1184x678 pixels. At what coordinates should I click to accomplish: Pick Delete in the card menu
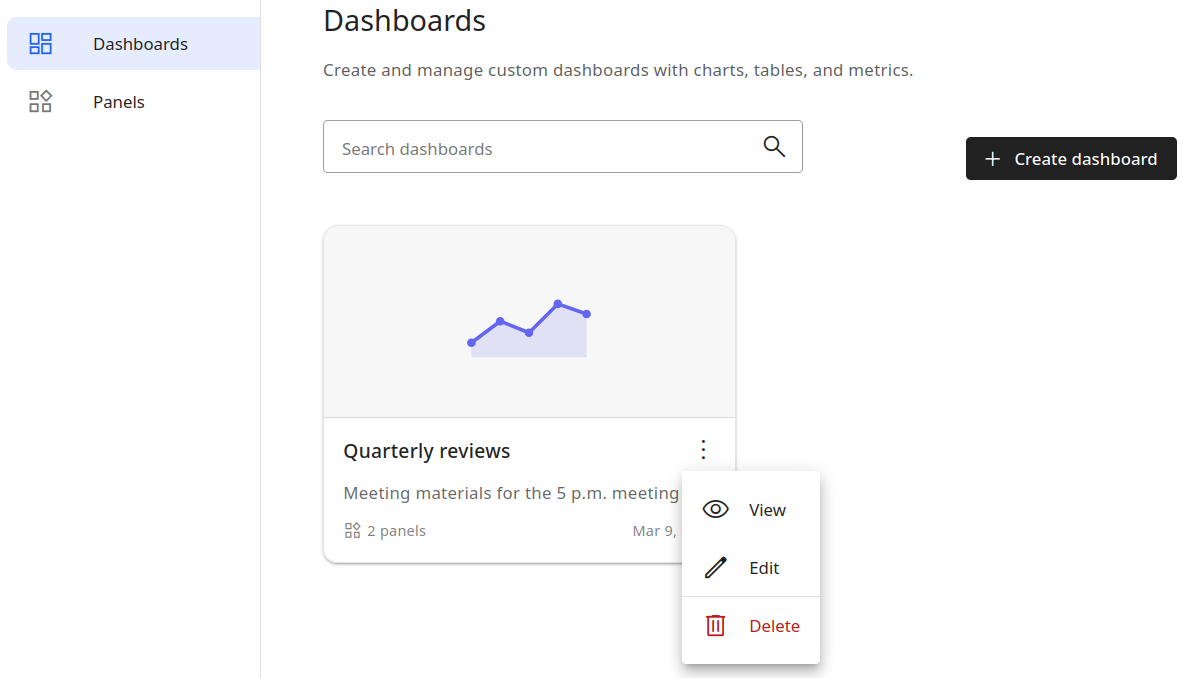point(774,626)
